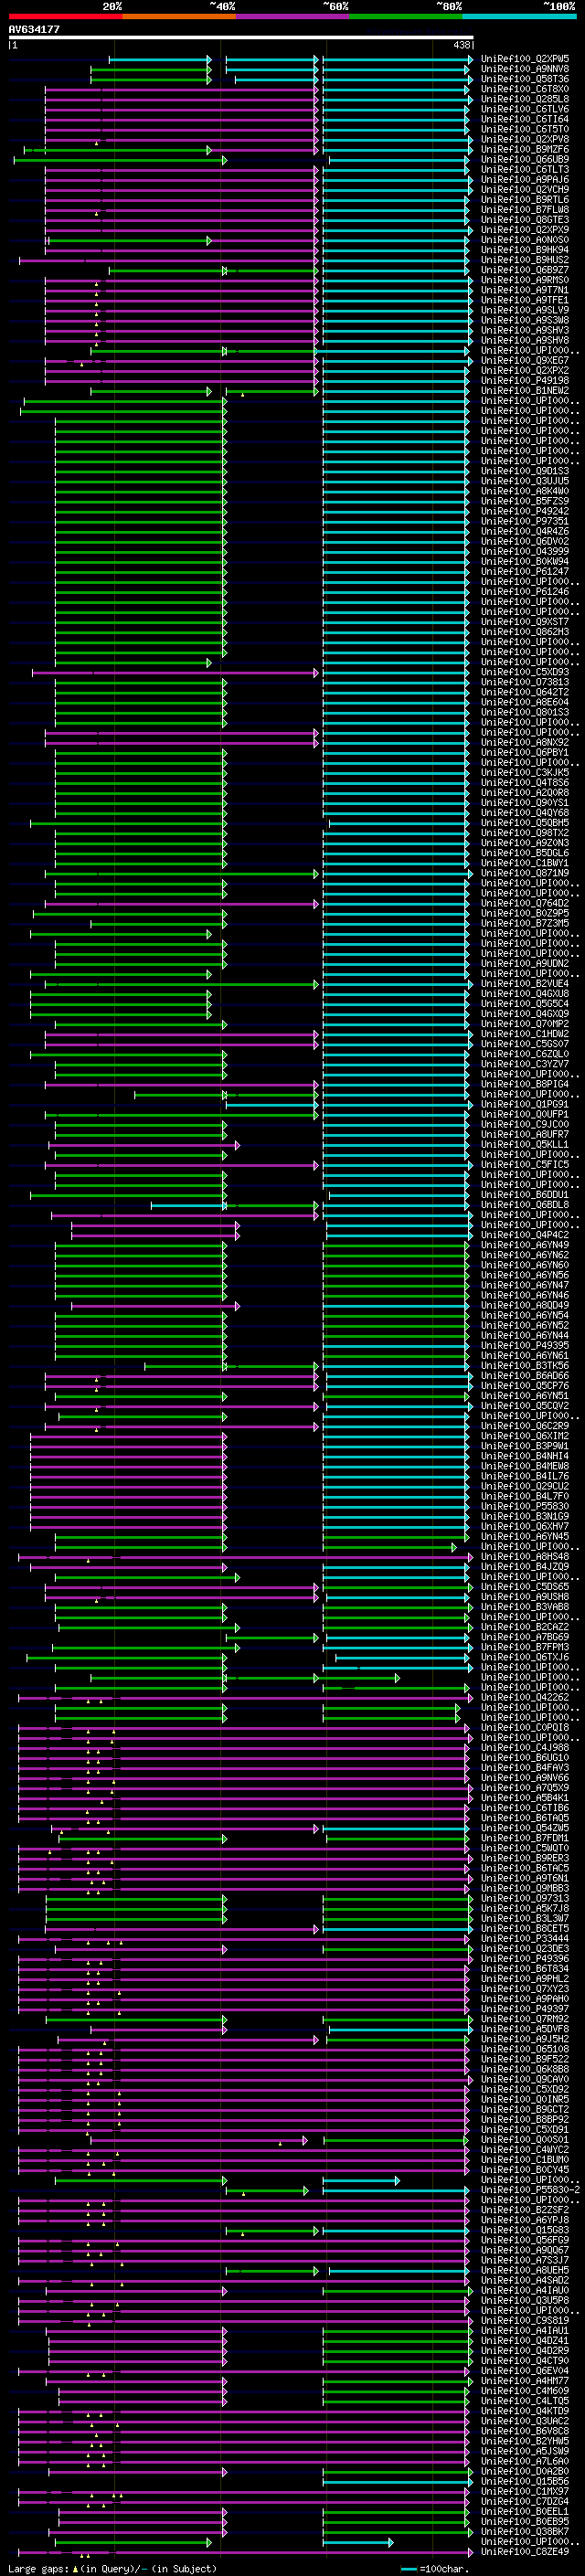This screenshot has height=2576, width=585.
Task: Select hit UniRef100_B7FLW8
Action: click(x=524, y=209)
